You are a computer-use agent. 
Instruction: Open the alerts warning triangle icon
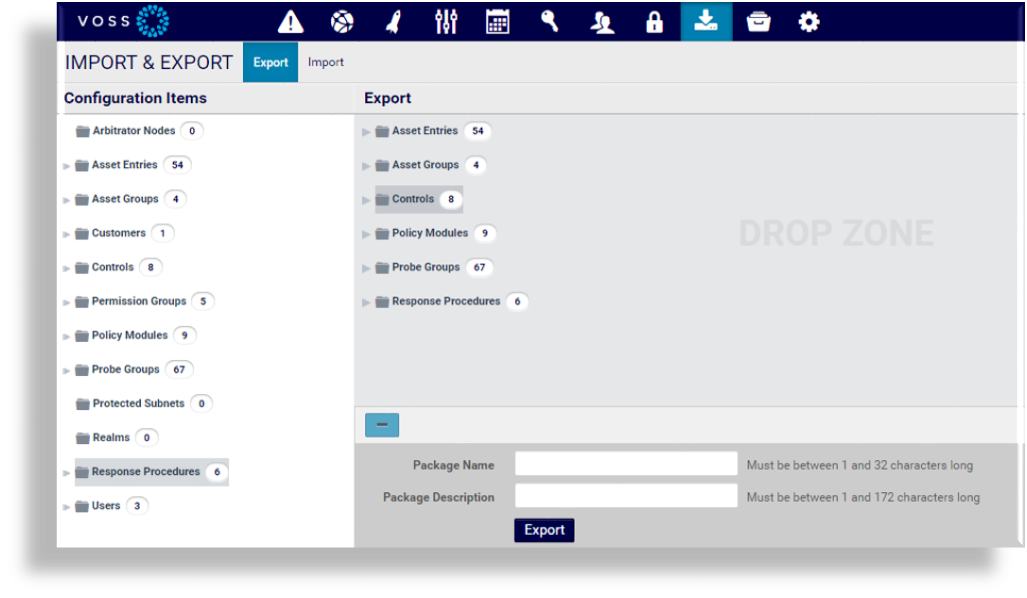pos(290,22)
